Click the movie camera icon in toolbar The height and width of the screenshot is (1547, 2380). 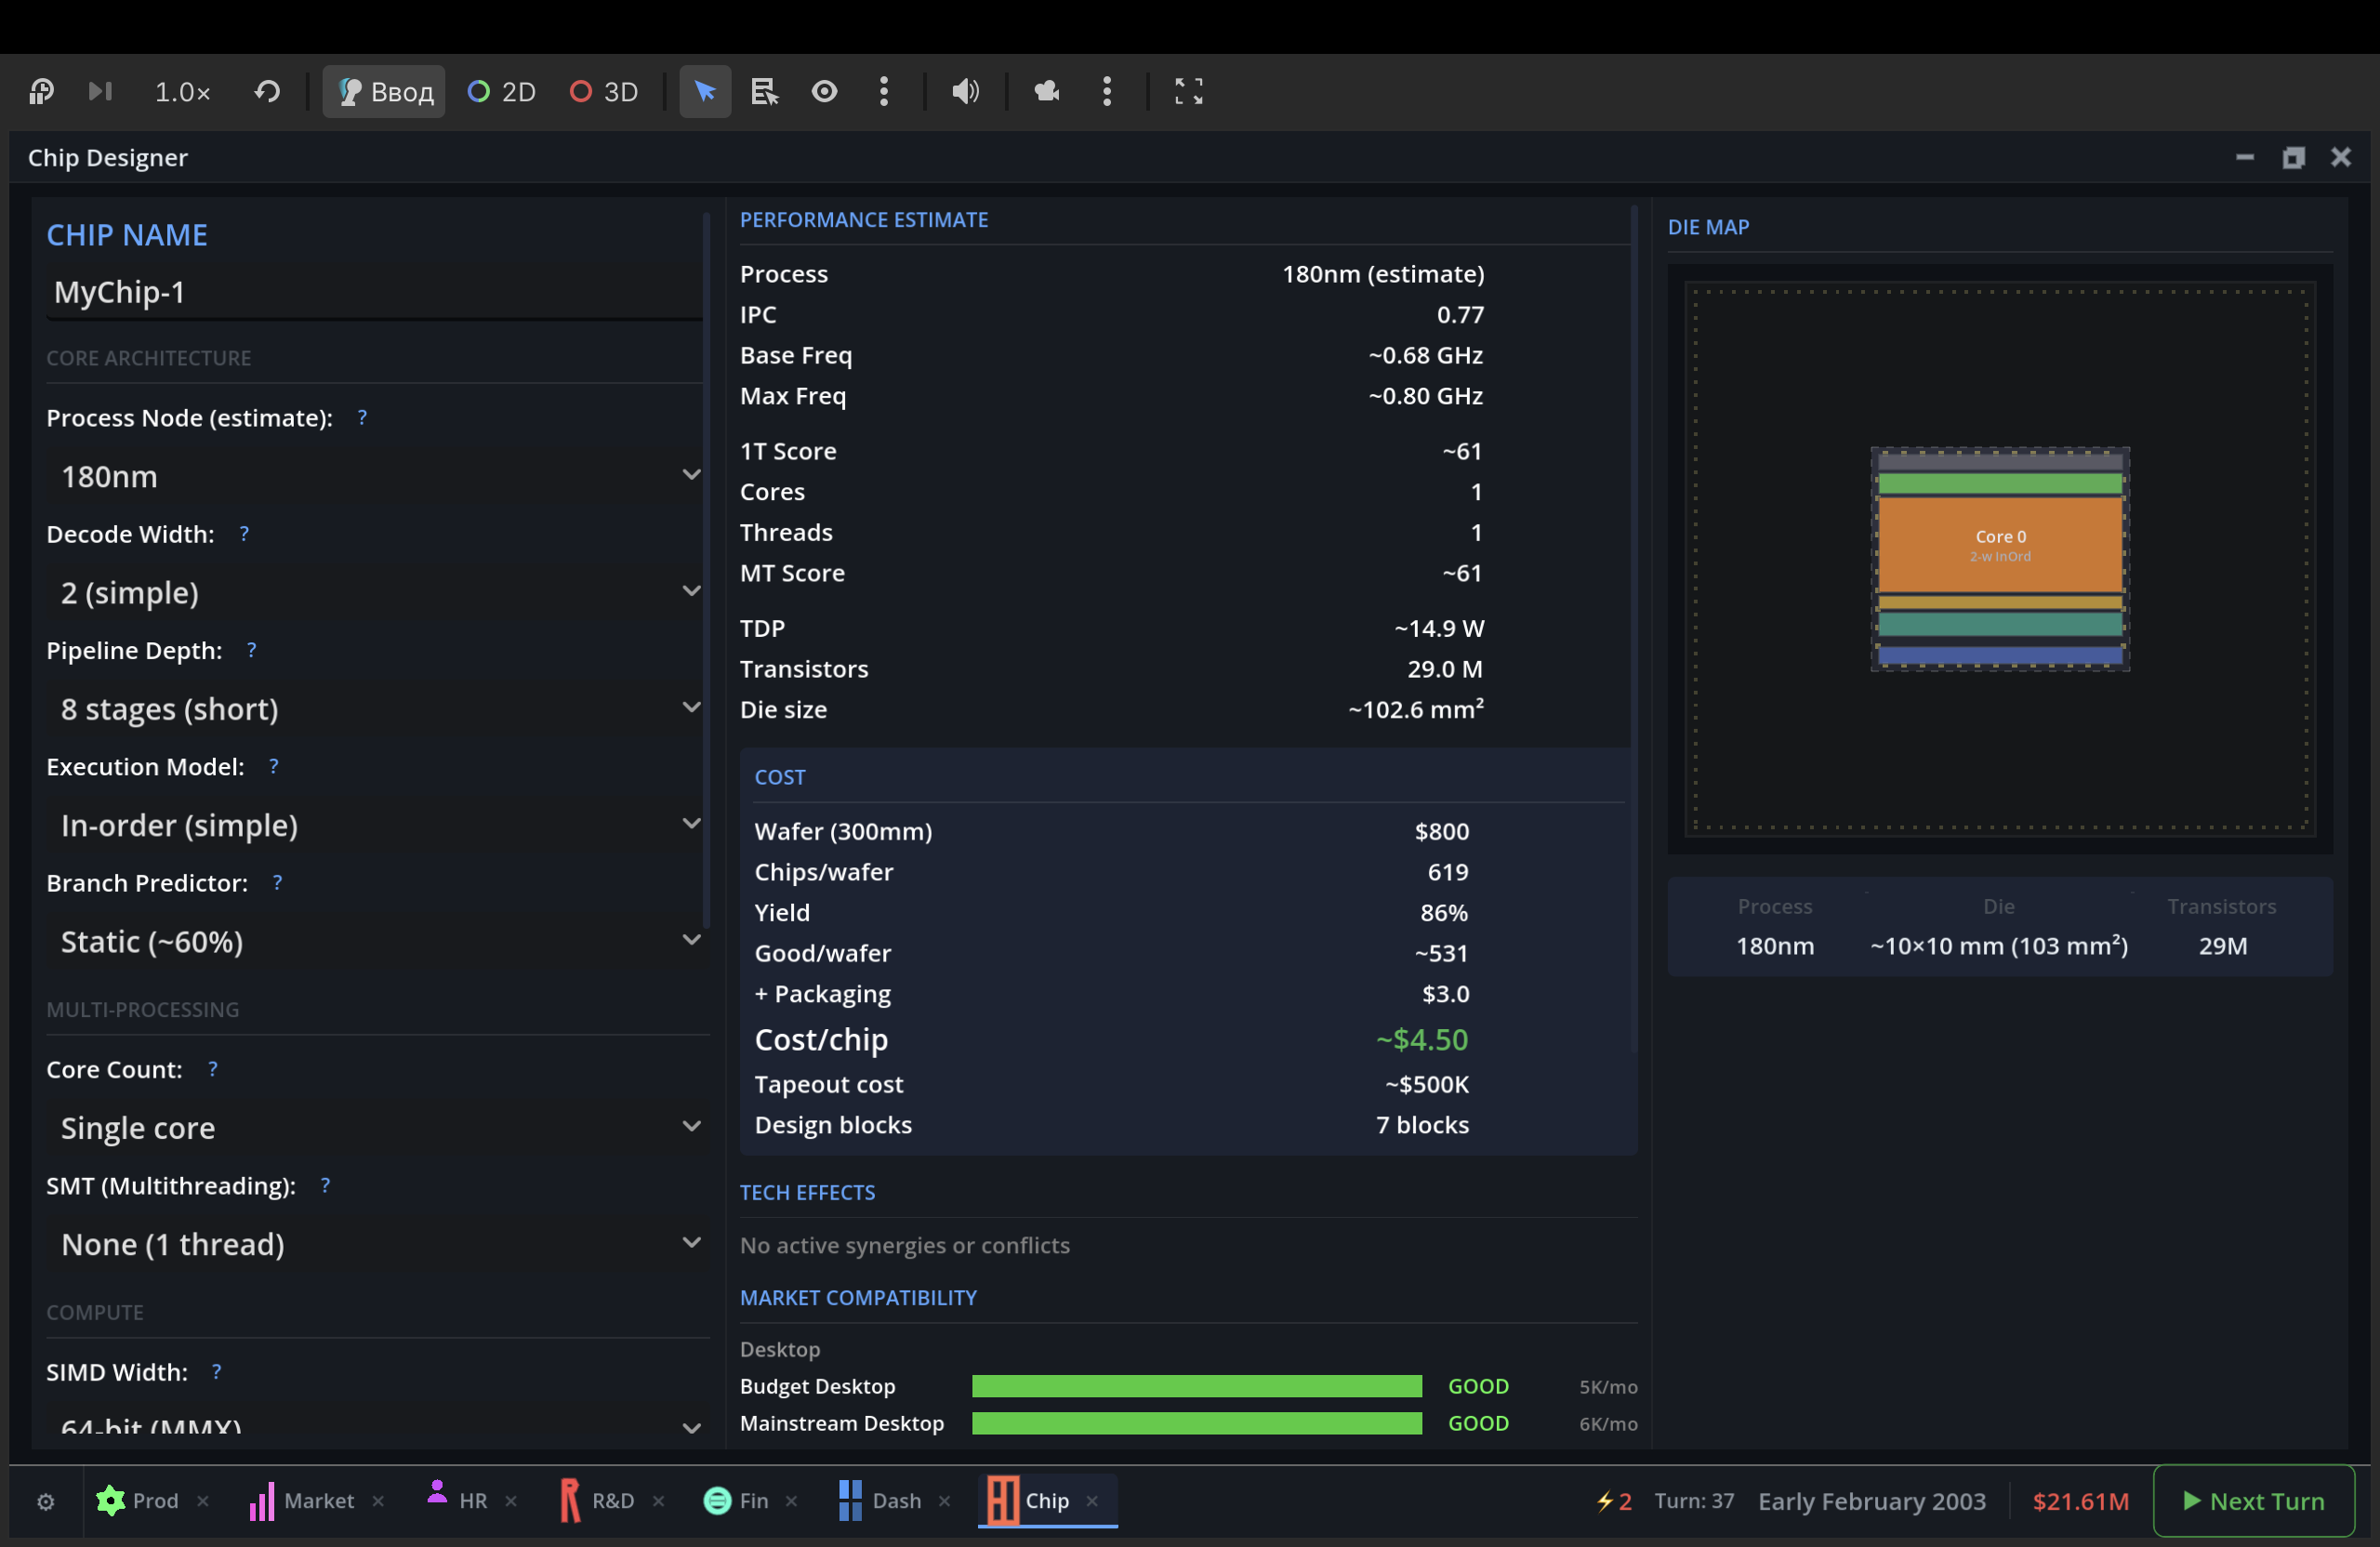(1046, 92)
